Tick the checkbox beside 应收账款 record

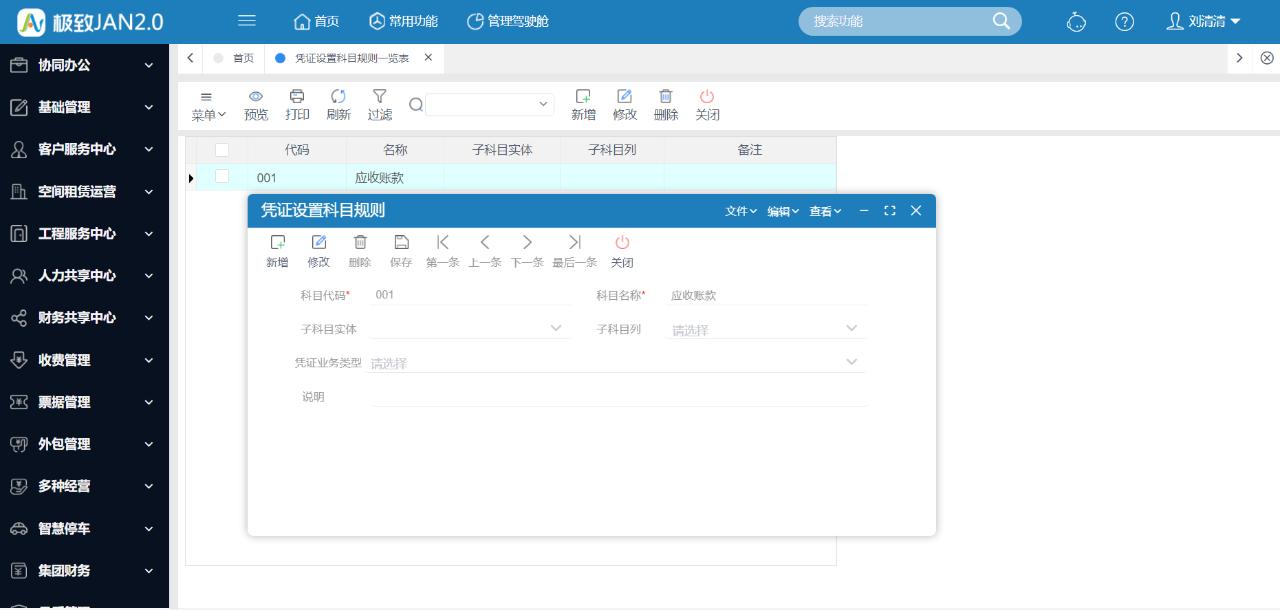(x=221, y=177)
